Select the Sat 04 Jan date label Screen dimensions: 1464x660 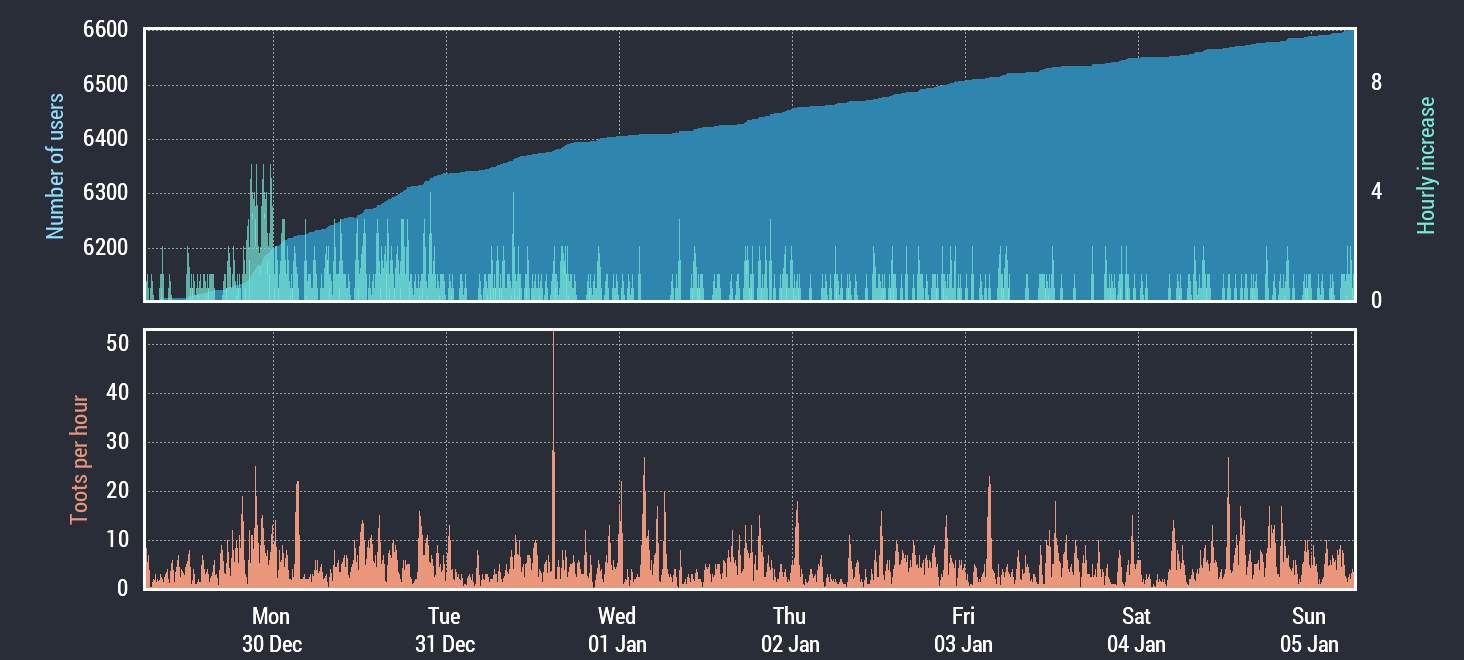pyautogui.click(x=1136, y=629)
